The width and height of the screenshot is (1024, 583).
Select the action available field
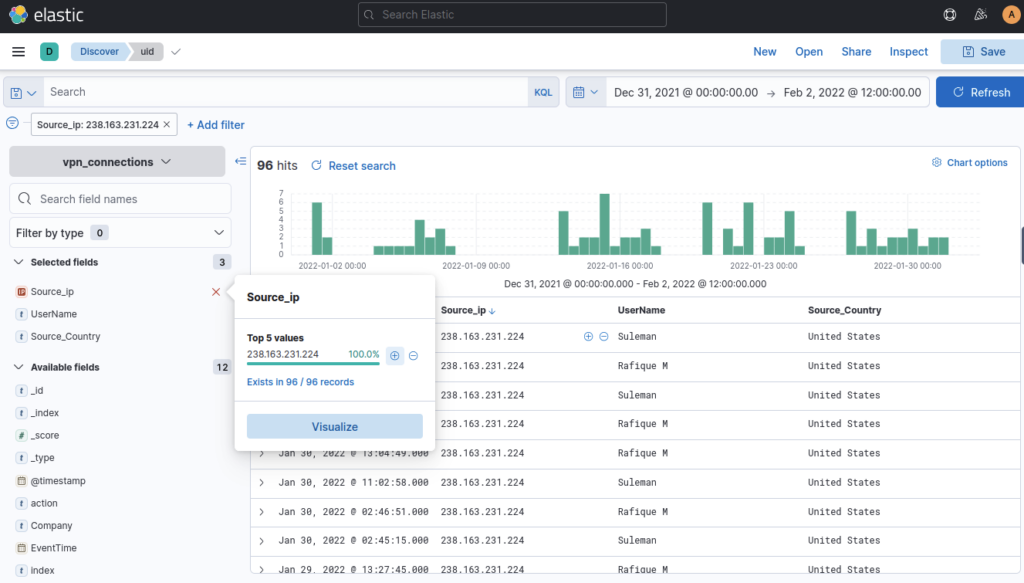click(44, 503)
